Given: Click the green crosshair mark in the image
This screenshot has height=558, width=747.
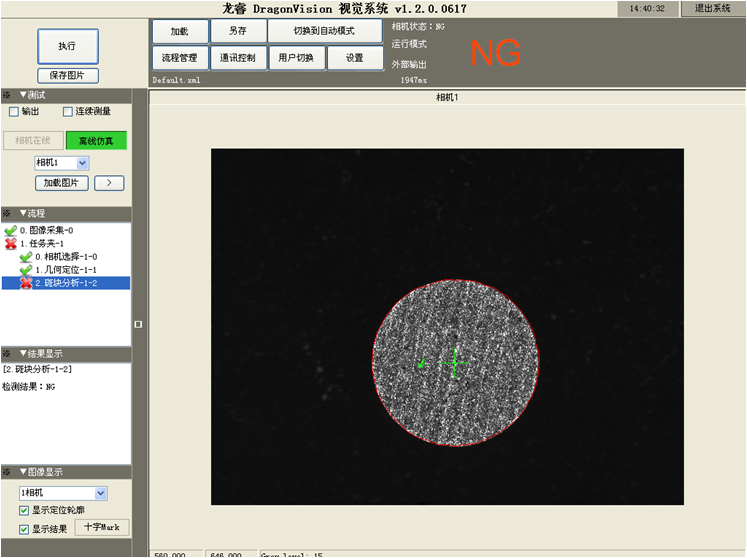Looking at the screenshot, I should point(454,363).
